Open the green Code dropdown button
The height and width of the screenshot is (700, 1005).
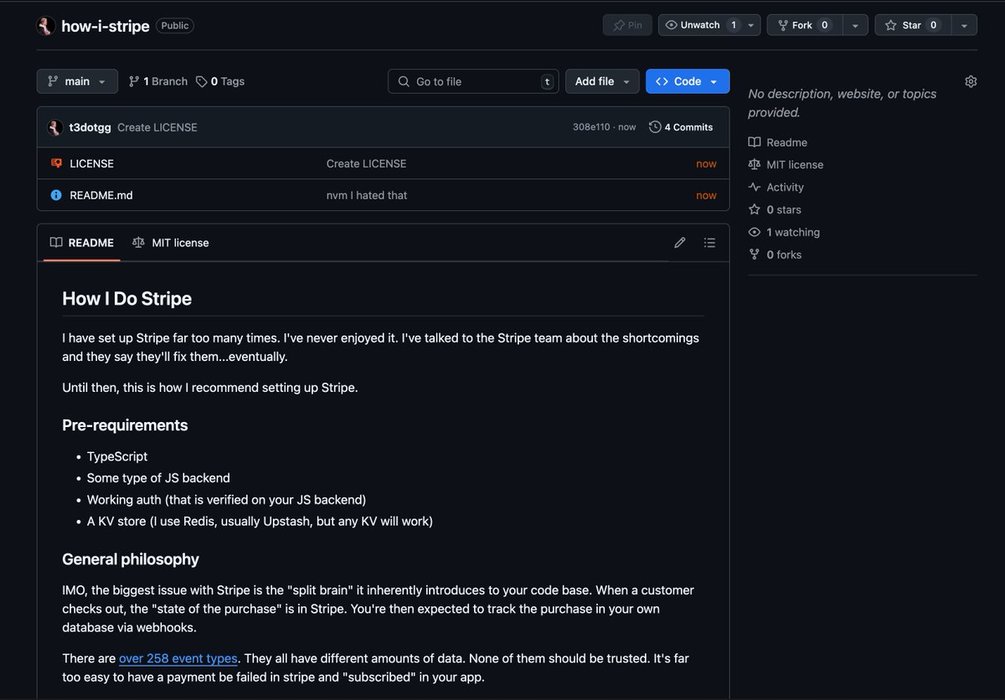(x=688, y=81)
